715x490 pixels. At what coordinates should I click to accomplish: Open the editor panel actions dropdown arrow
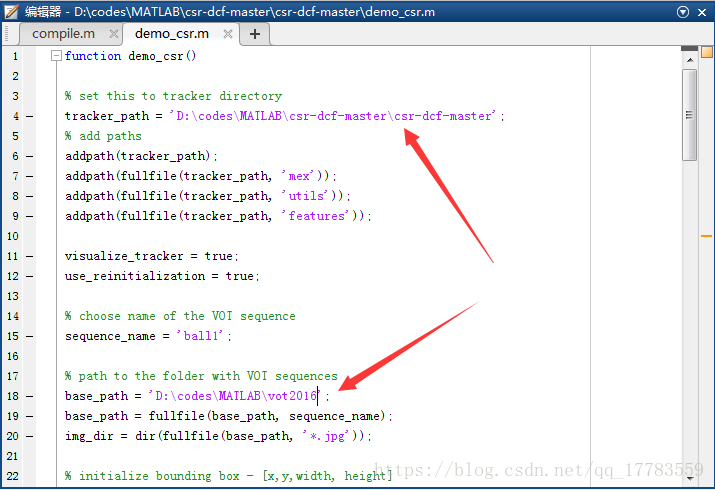683,12
